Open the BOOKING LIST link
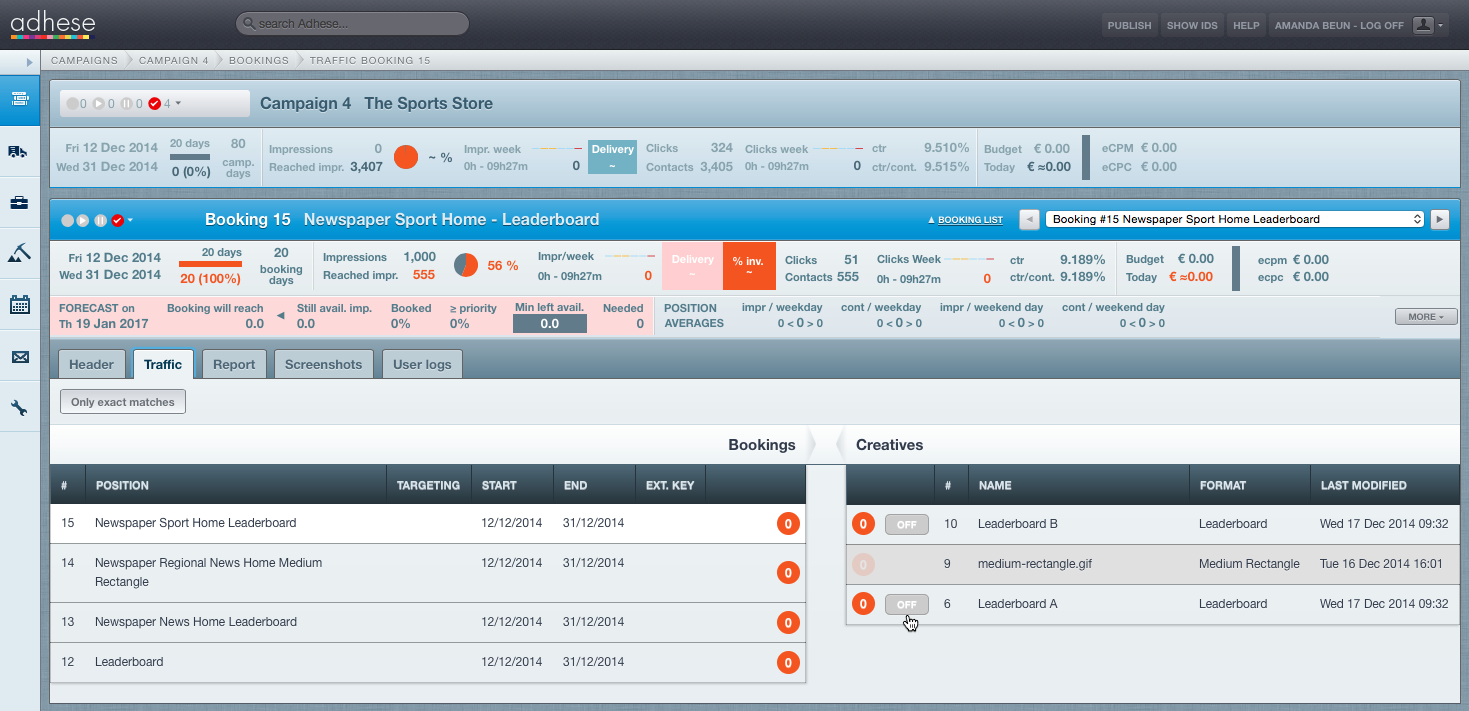Image resolution: width=1469 pixels, height=711 pixels. point(965,220)
